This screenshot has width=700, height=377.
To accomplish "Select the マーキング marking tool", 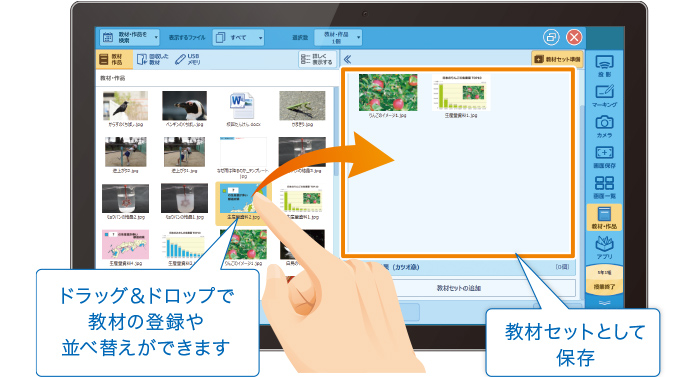I will pyautogui.click(x=604, y=96).
